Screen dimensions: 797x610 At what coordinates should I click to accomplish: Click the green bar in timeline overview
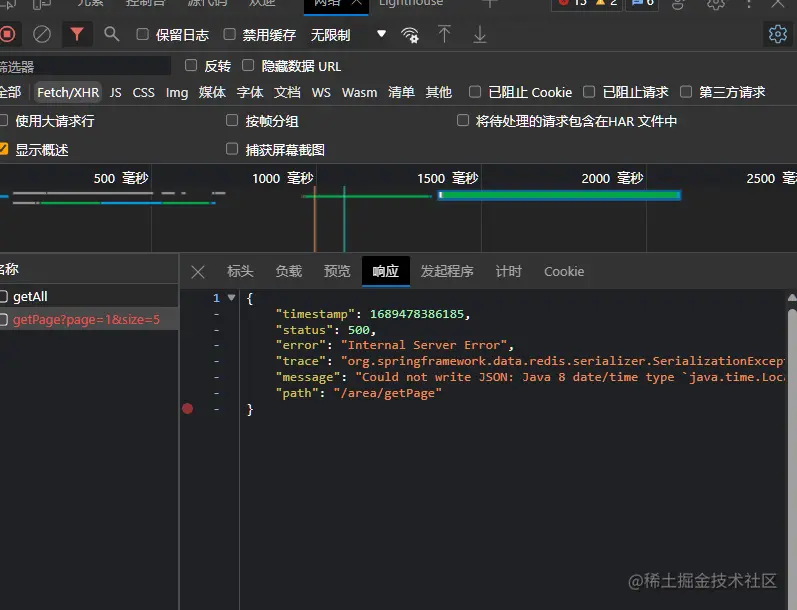point(559,195)
